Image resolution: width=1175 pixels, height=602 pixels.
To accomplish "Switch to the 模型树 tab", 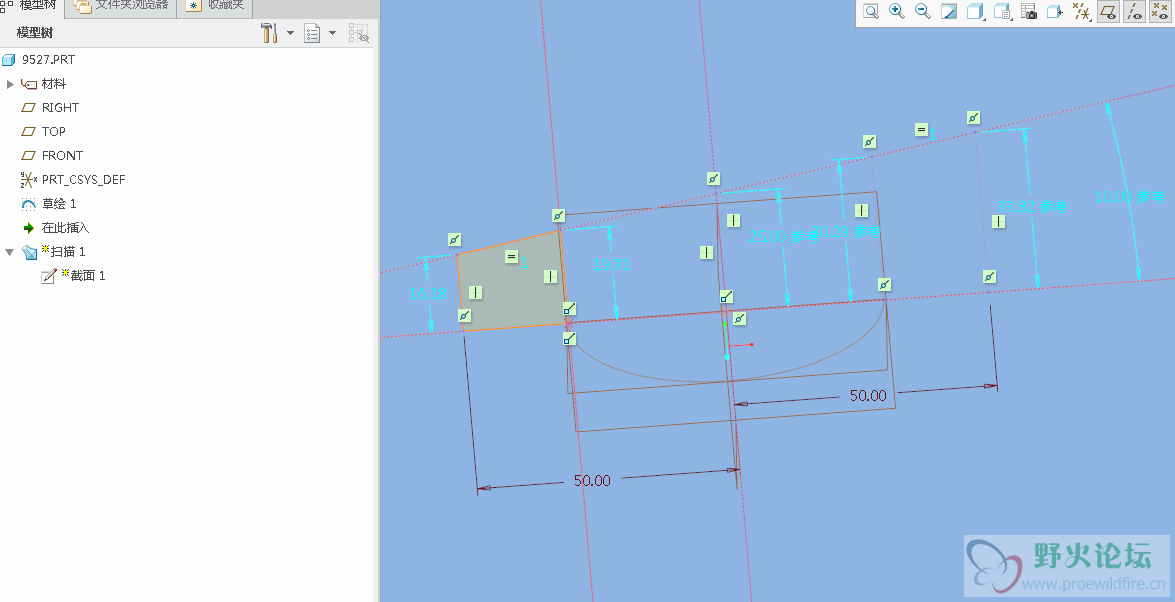I will [x=32, y=6].
